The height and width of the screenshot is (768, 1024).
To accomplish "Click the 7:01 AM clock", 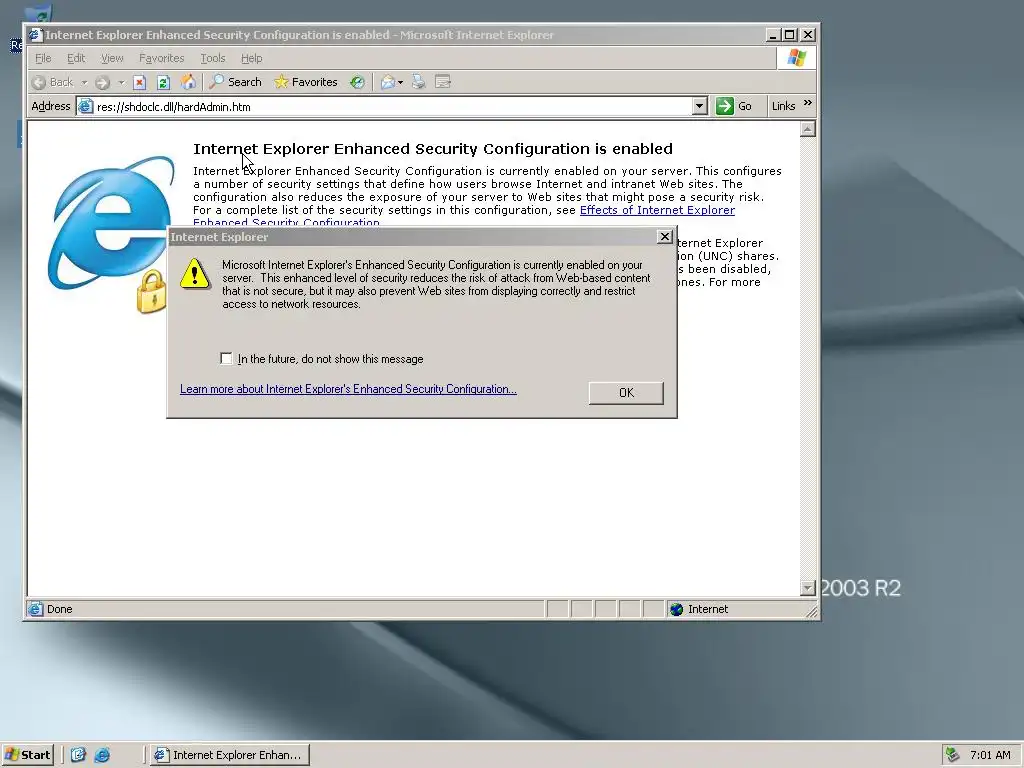I will tap(990, 755).
